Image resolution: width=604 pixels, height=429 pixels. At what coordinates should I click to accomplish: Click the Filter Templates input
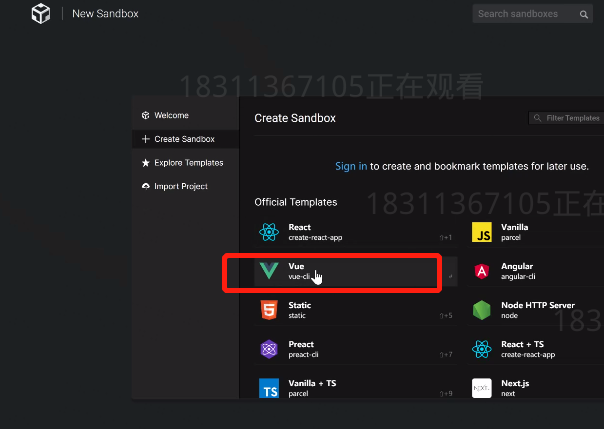pyautogui.click(x=566, y=118)
